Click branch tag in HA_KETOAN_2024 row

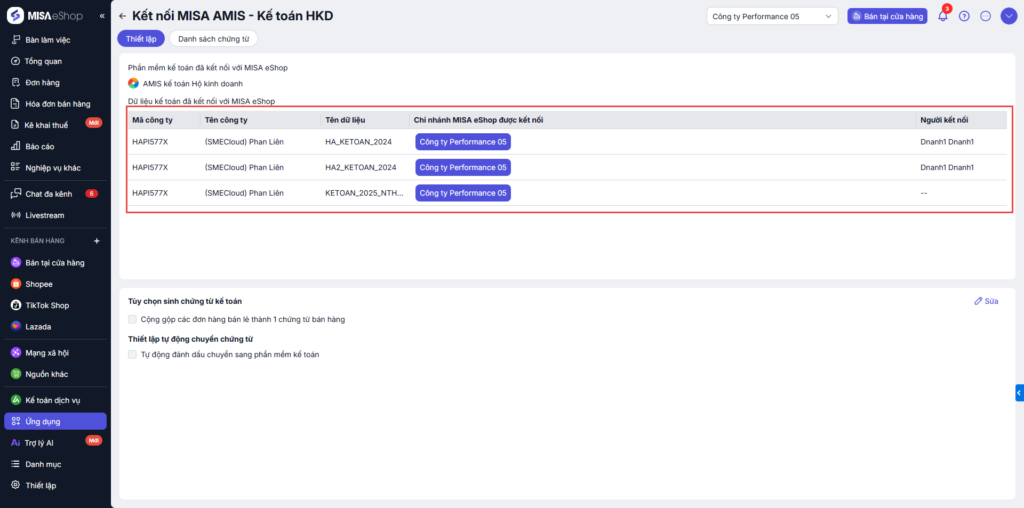coord(463,142)
